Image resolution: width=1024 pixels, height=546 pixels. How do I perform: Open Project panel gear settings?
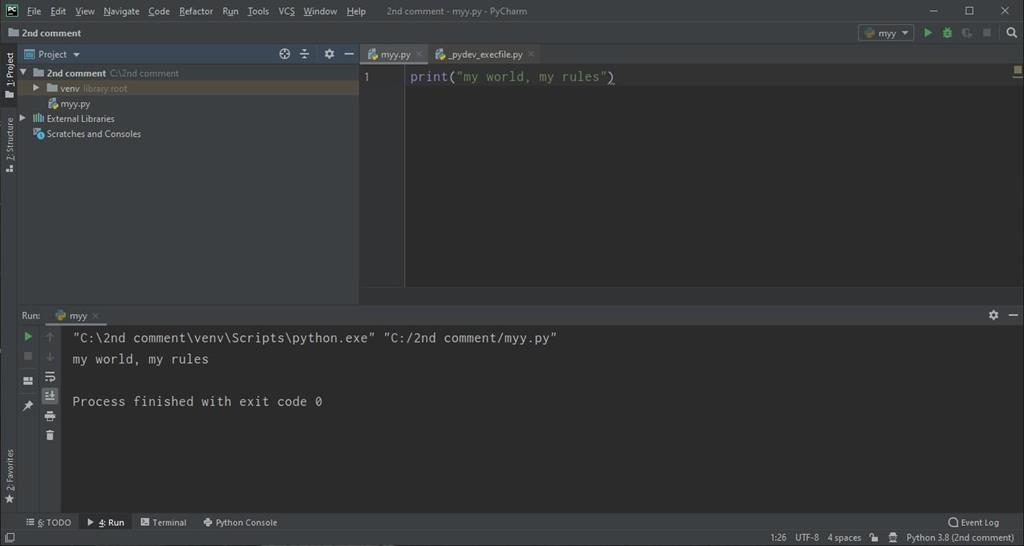(329, 54)
